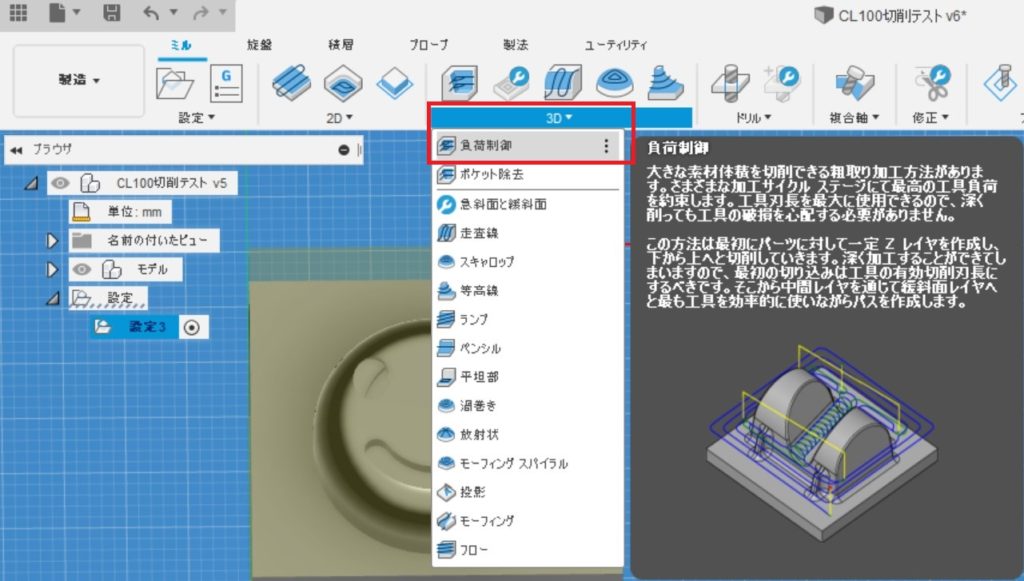Image resolution: width=1024 pixels, height=581 pixels.
Task: Choose ランプ from the 3D menu
Action: (x=528, y=320)
